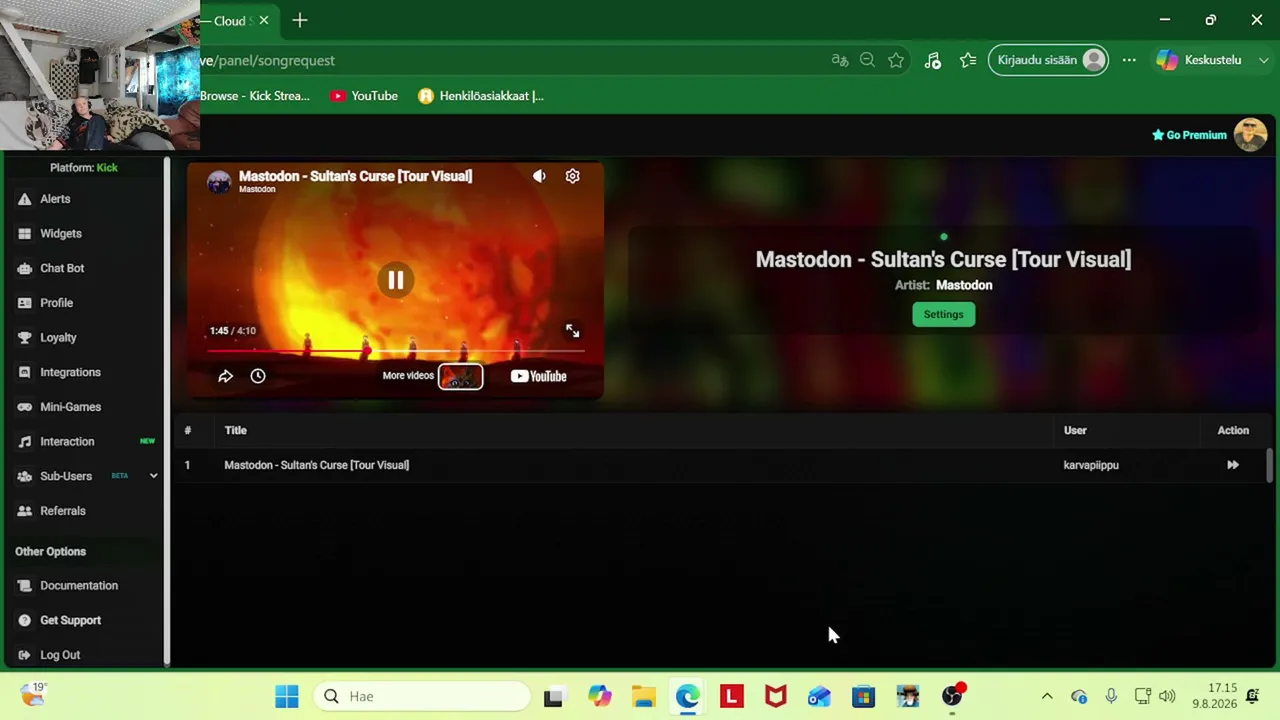The image size is (1280, 720).
Task: Add this page to favorites star
Action: [x=896, y=60]
